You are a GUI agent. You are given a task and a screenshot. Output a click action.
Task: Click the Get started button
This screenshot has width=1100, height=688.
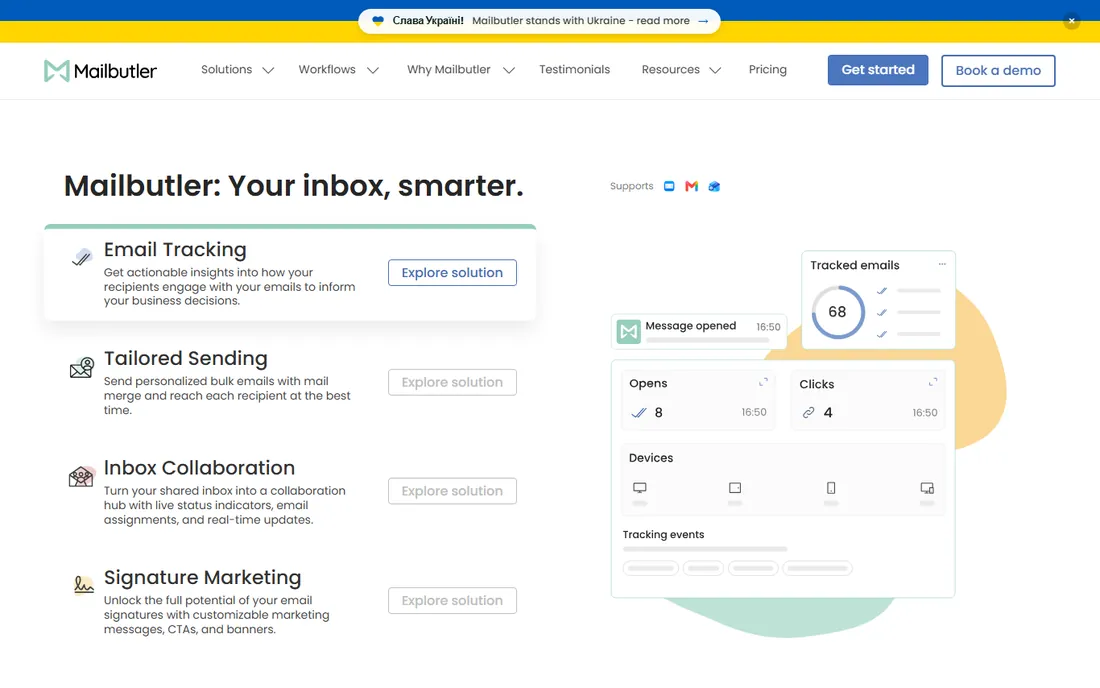click(x=878, y=70)
